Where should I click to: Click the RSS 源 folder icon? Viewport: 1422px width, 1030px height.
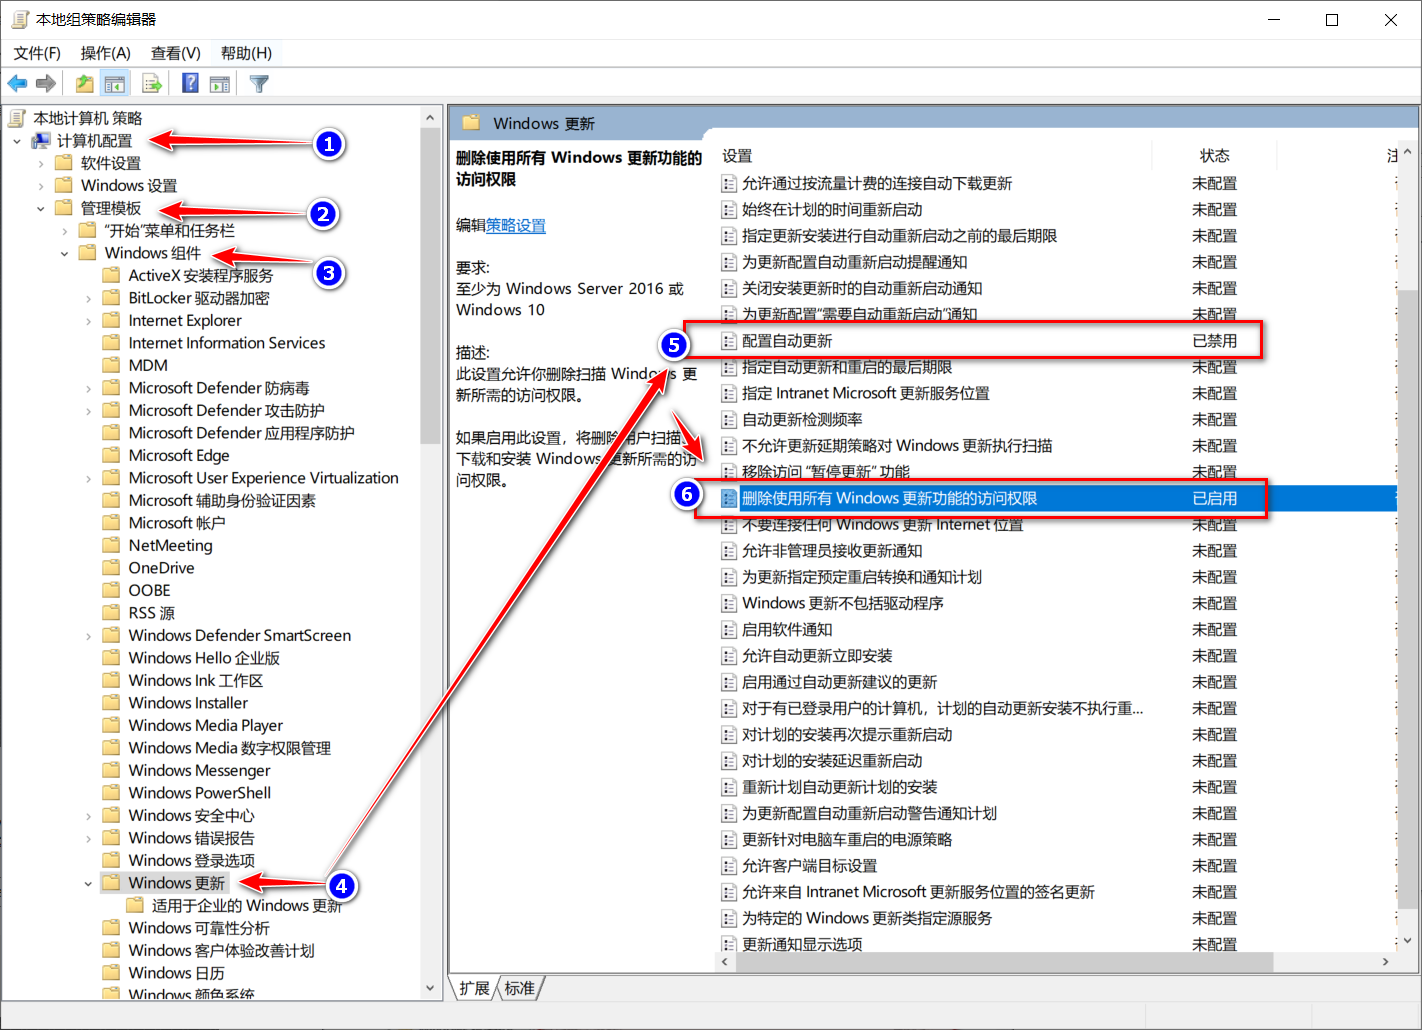[111, 612]
